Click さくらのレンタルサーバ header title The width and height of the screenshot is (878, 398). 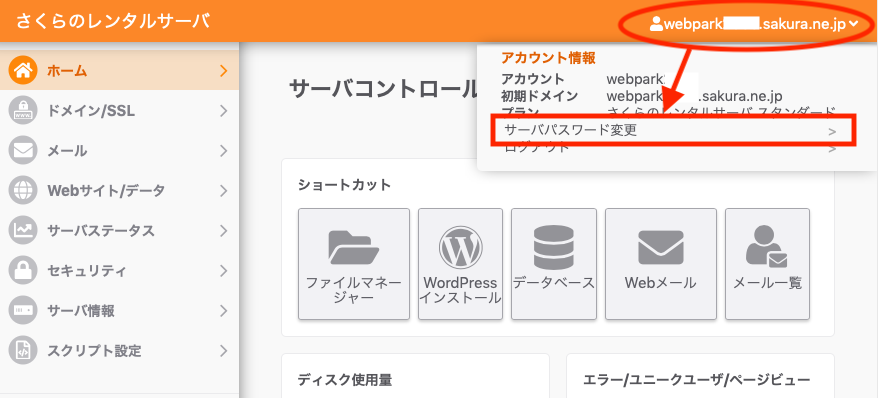[113, 21]
